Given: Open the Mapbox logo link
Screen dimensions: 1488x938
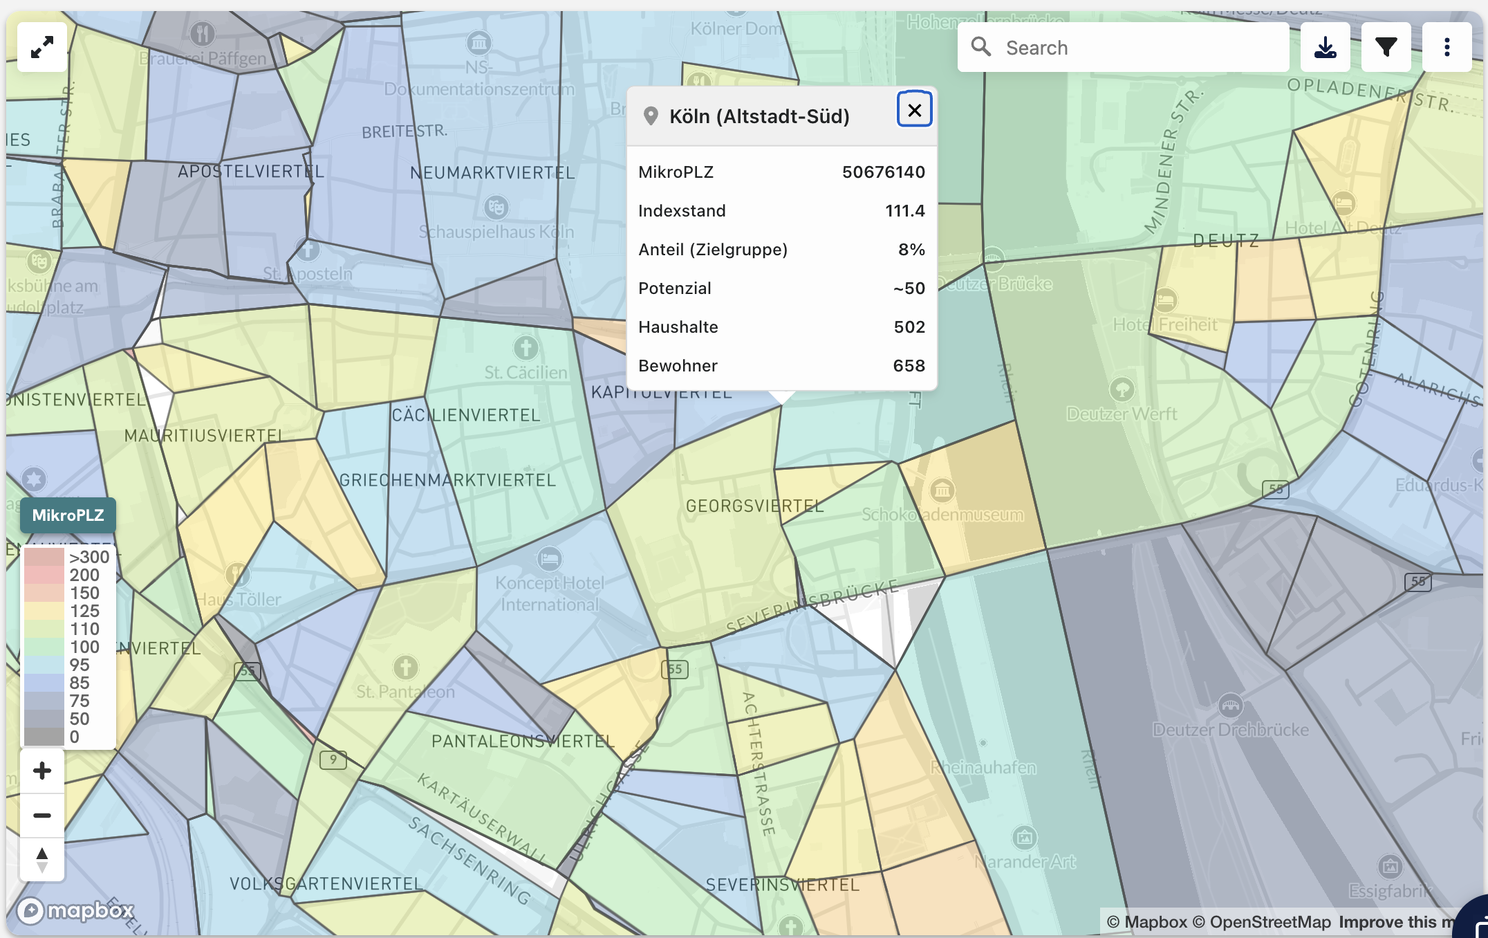Looking at the screenshot, I should pos(76,910).
